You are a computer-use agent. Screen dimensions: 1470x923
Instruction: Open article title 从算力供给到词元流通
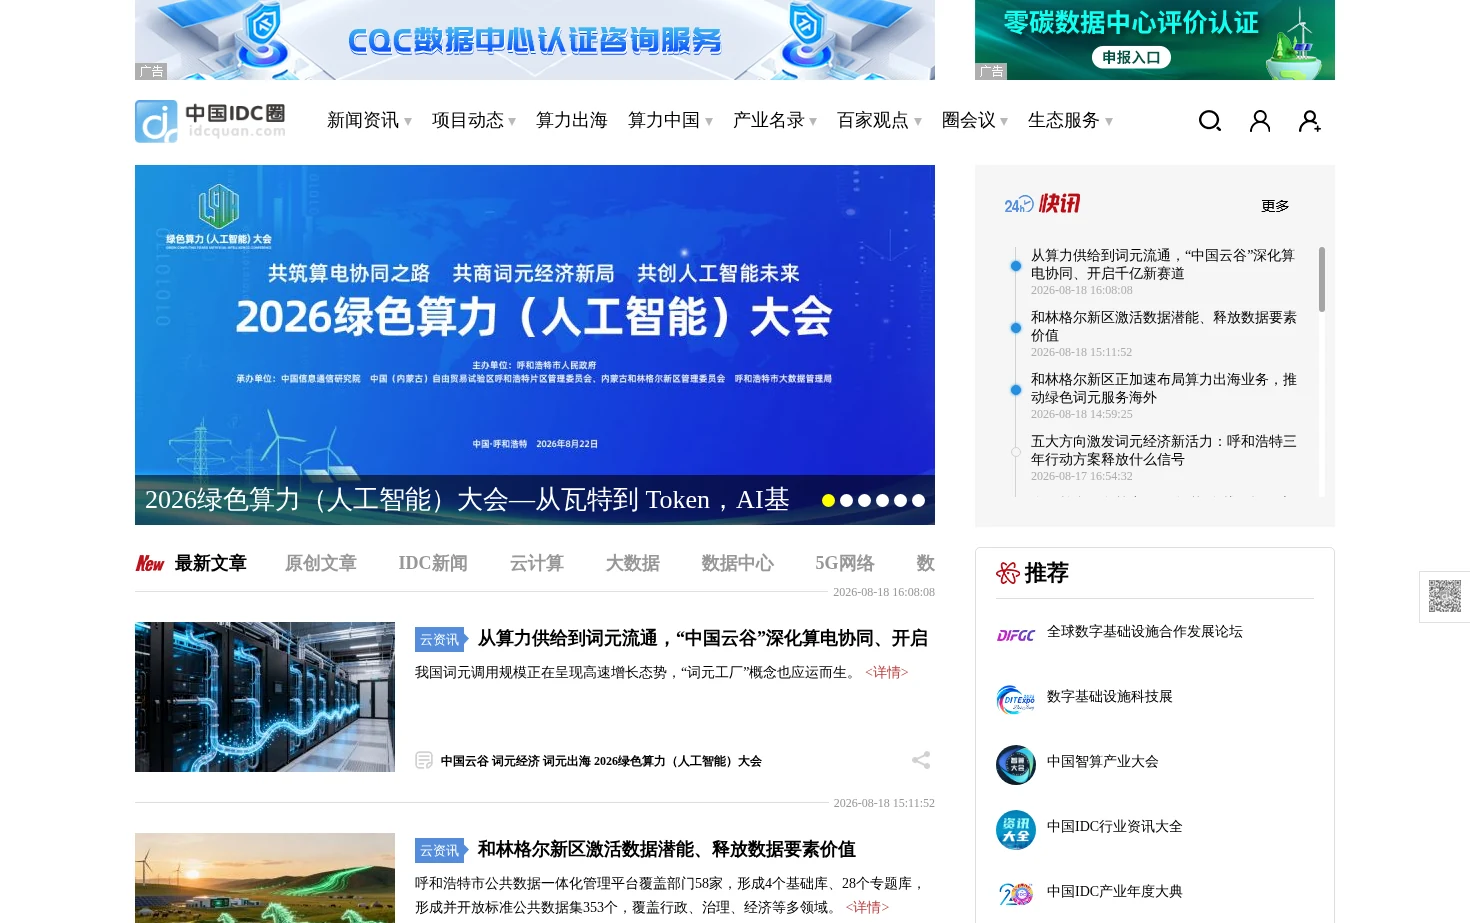(703, 638)
